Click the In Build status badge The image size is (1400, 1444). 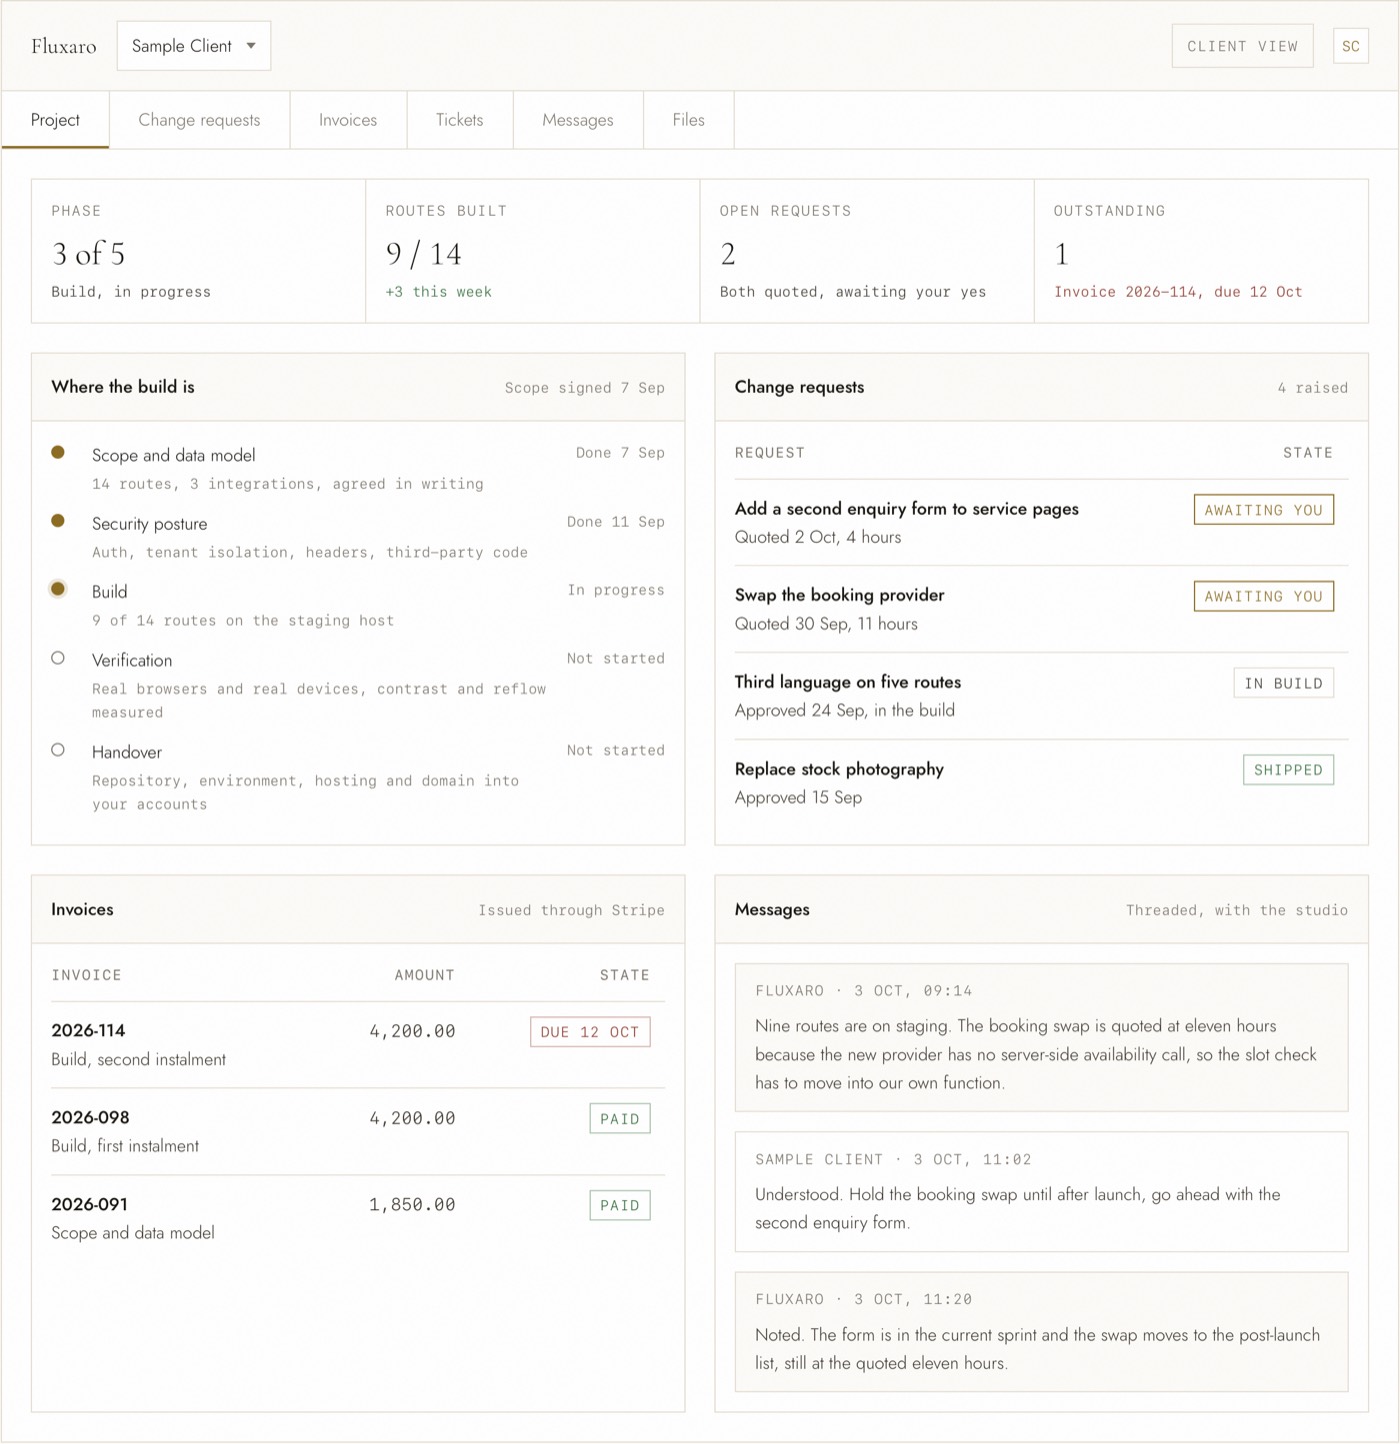click(x=1284, y=683)
